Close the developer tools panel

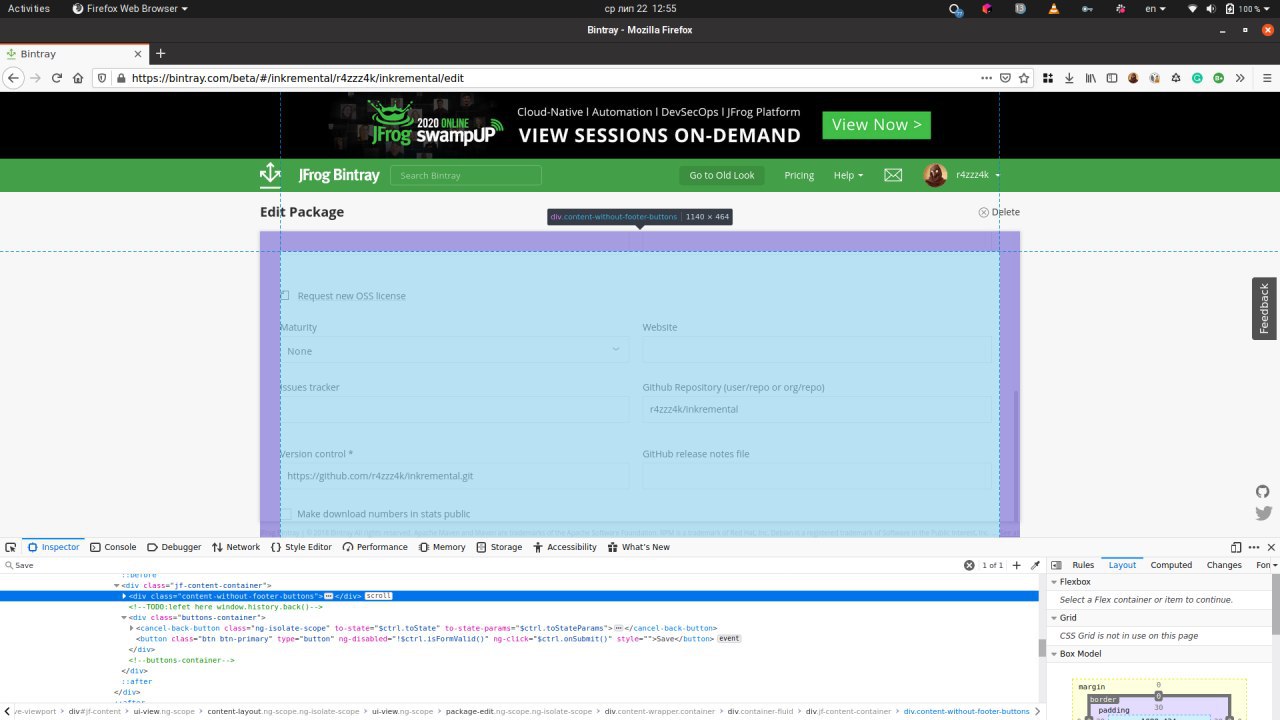[x=1271, y=547]
